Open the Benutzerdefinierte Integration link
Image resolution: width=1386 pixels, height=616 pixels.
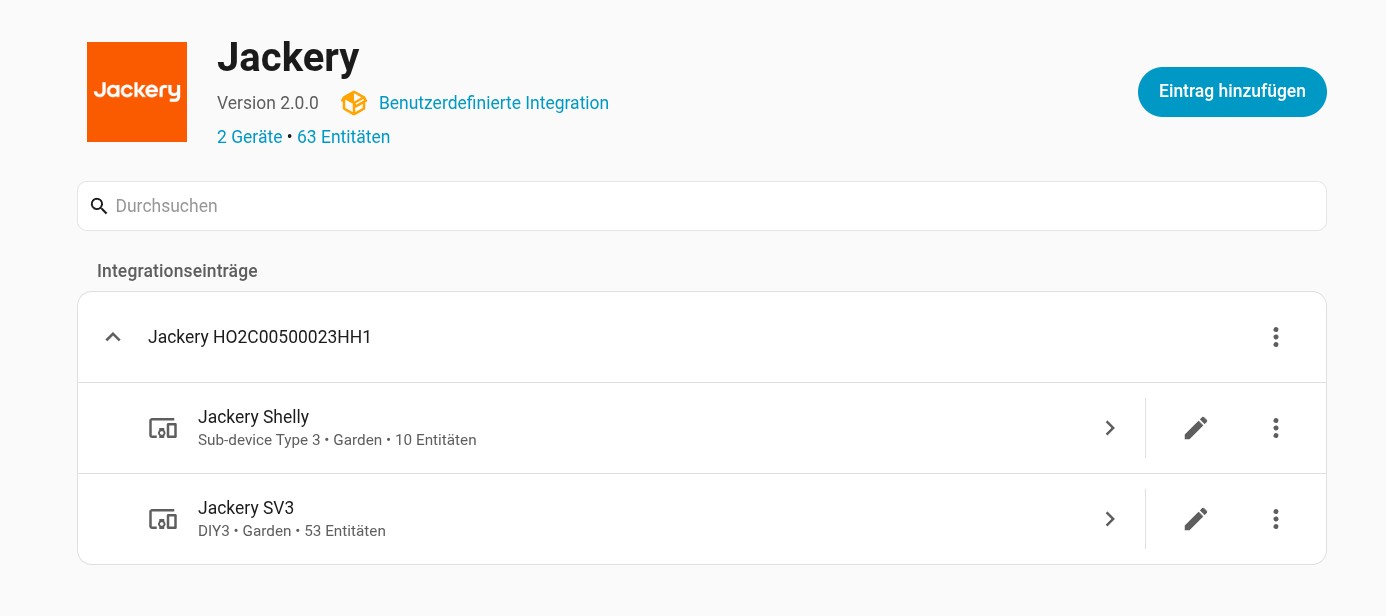click(494, 103)
